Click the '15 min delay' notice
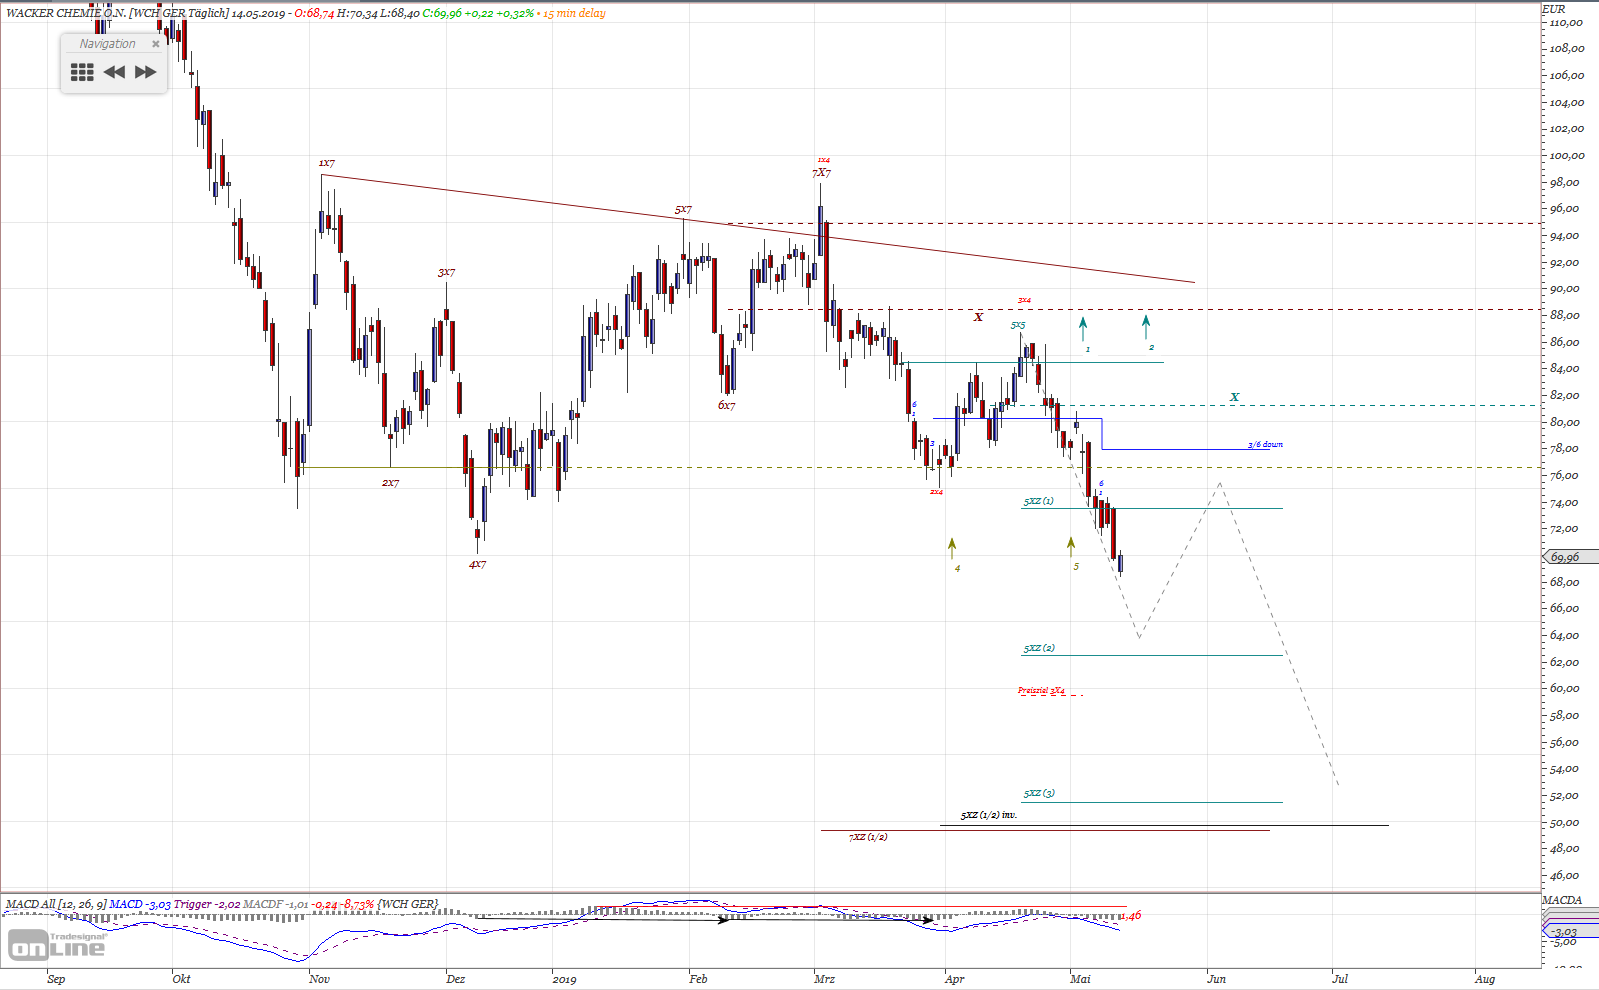This screenshot has height=990, width=1599. pos(574,13)
